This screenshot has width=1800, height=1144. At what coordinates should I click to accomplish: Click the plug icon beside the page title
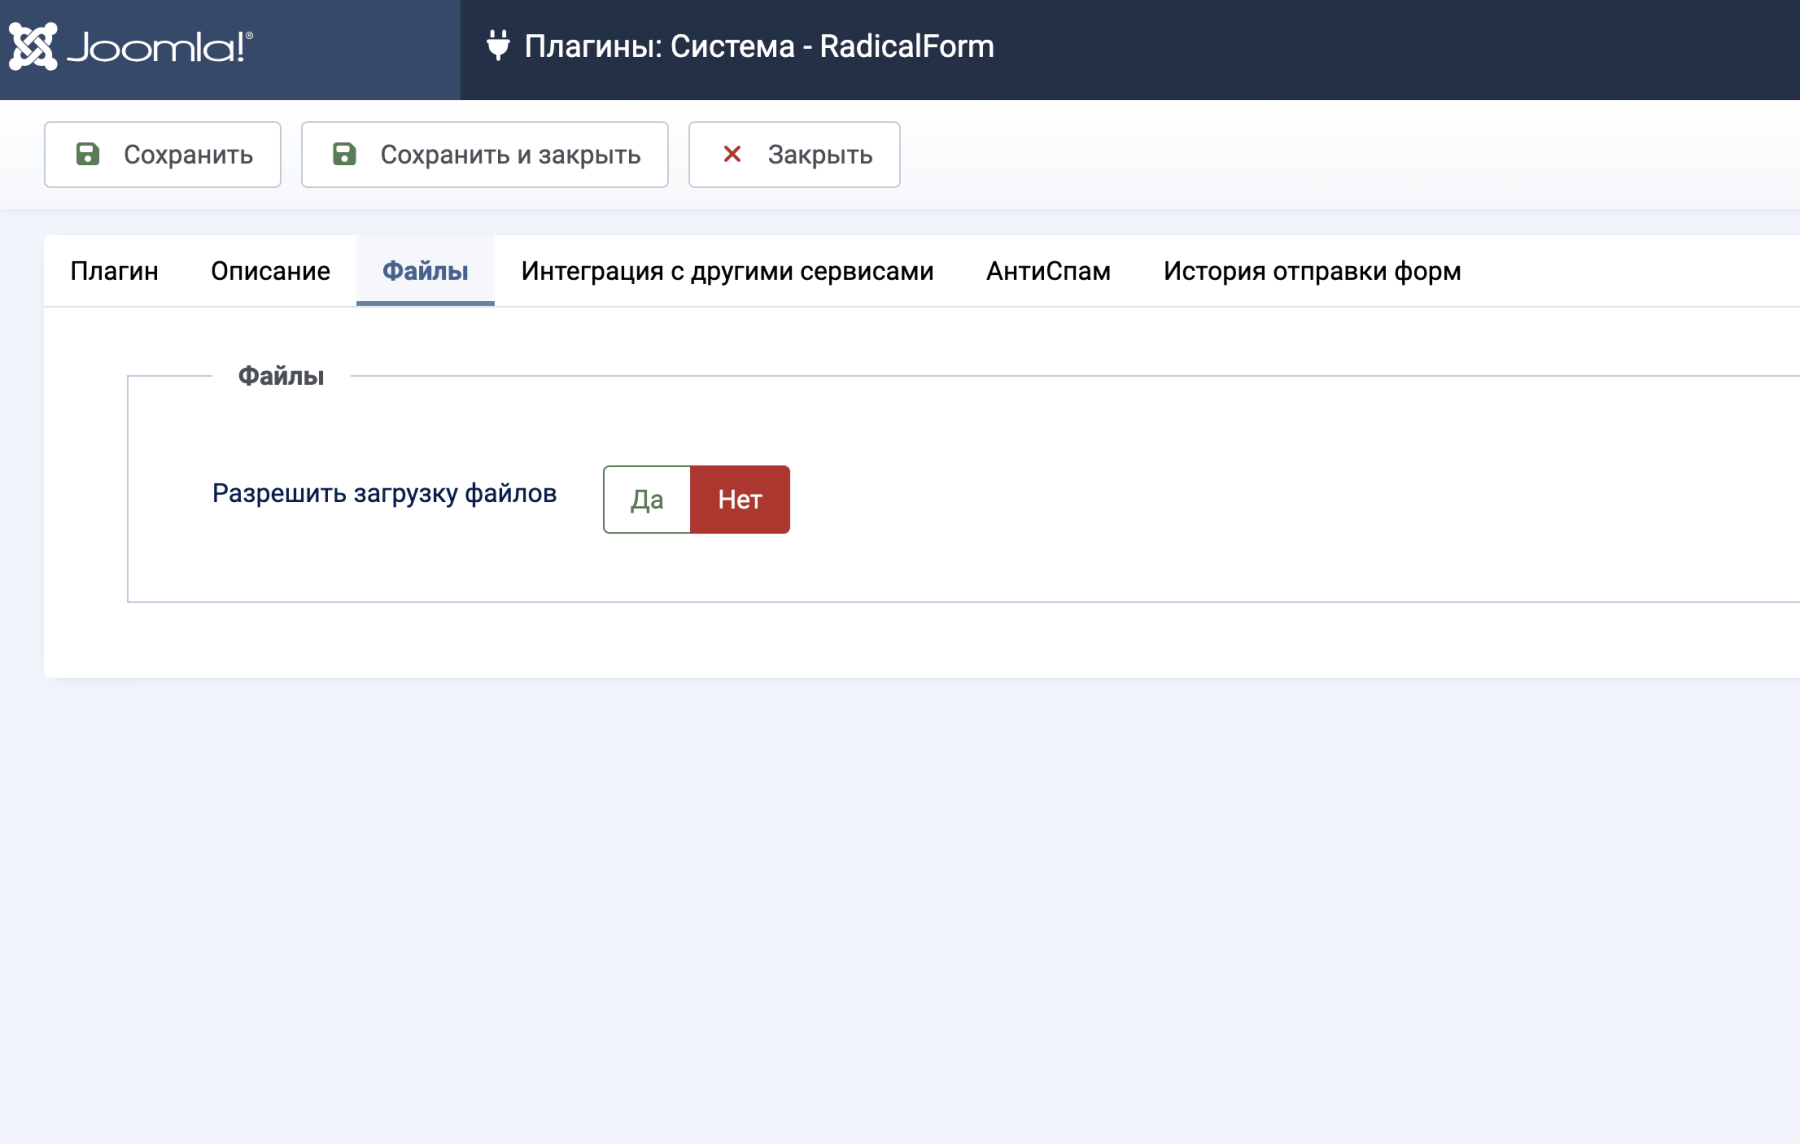click(x=497, y=46)
